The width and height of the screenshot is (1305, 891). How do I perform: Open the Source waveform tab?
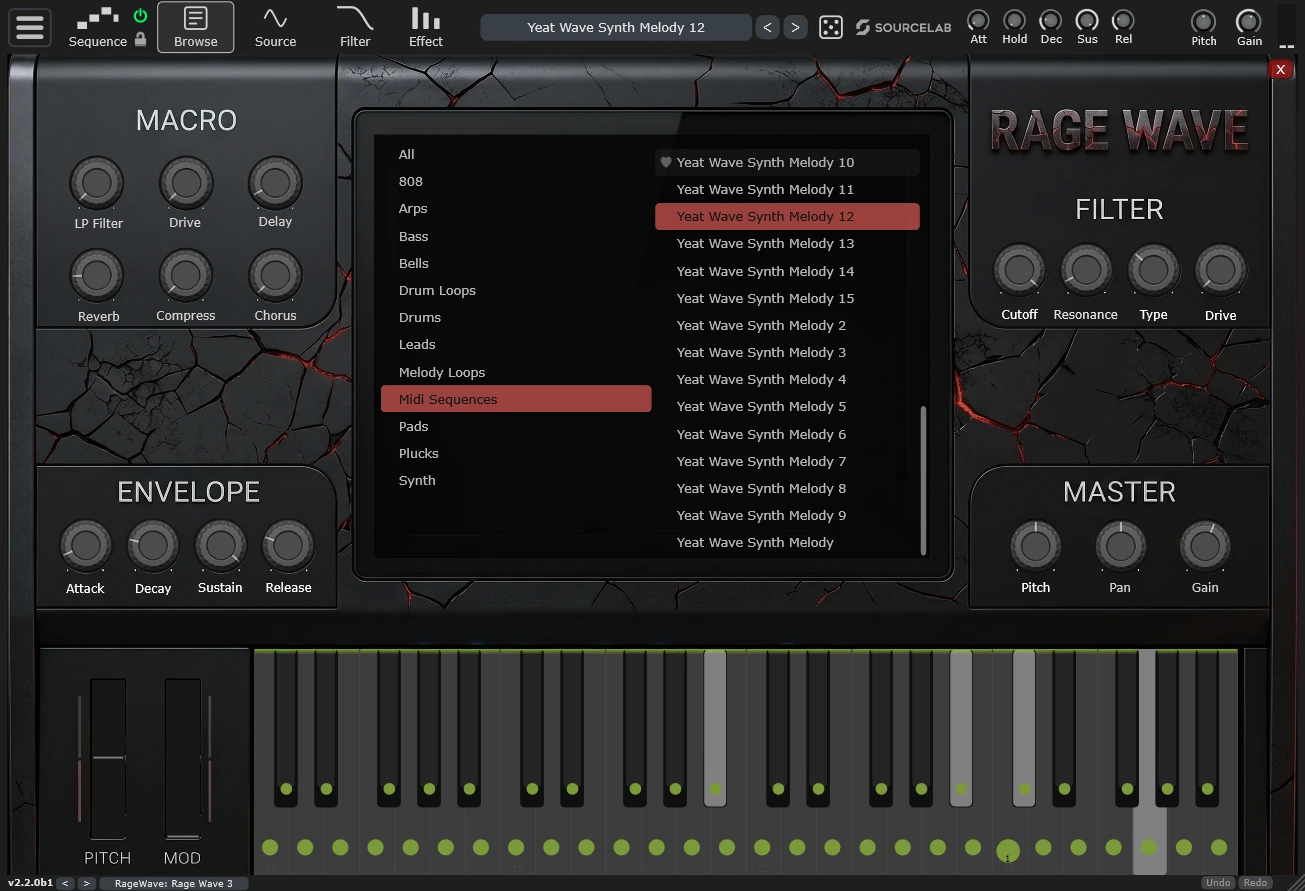[275, 27]
